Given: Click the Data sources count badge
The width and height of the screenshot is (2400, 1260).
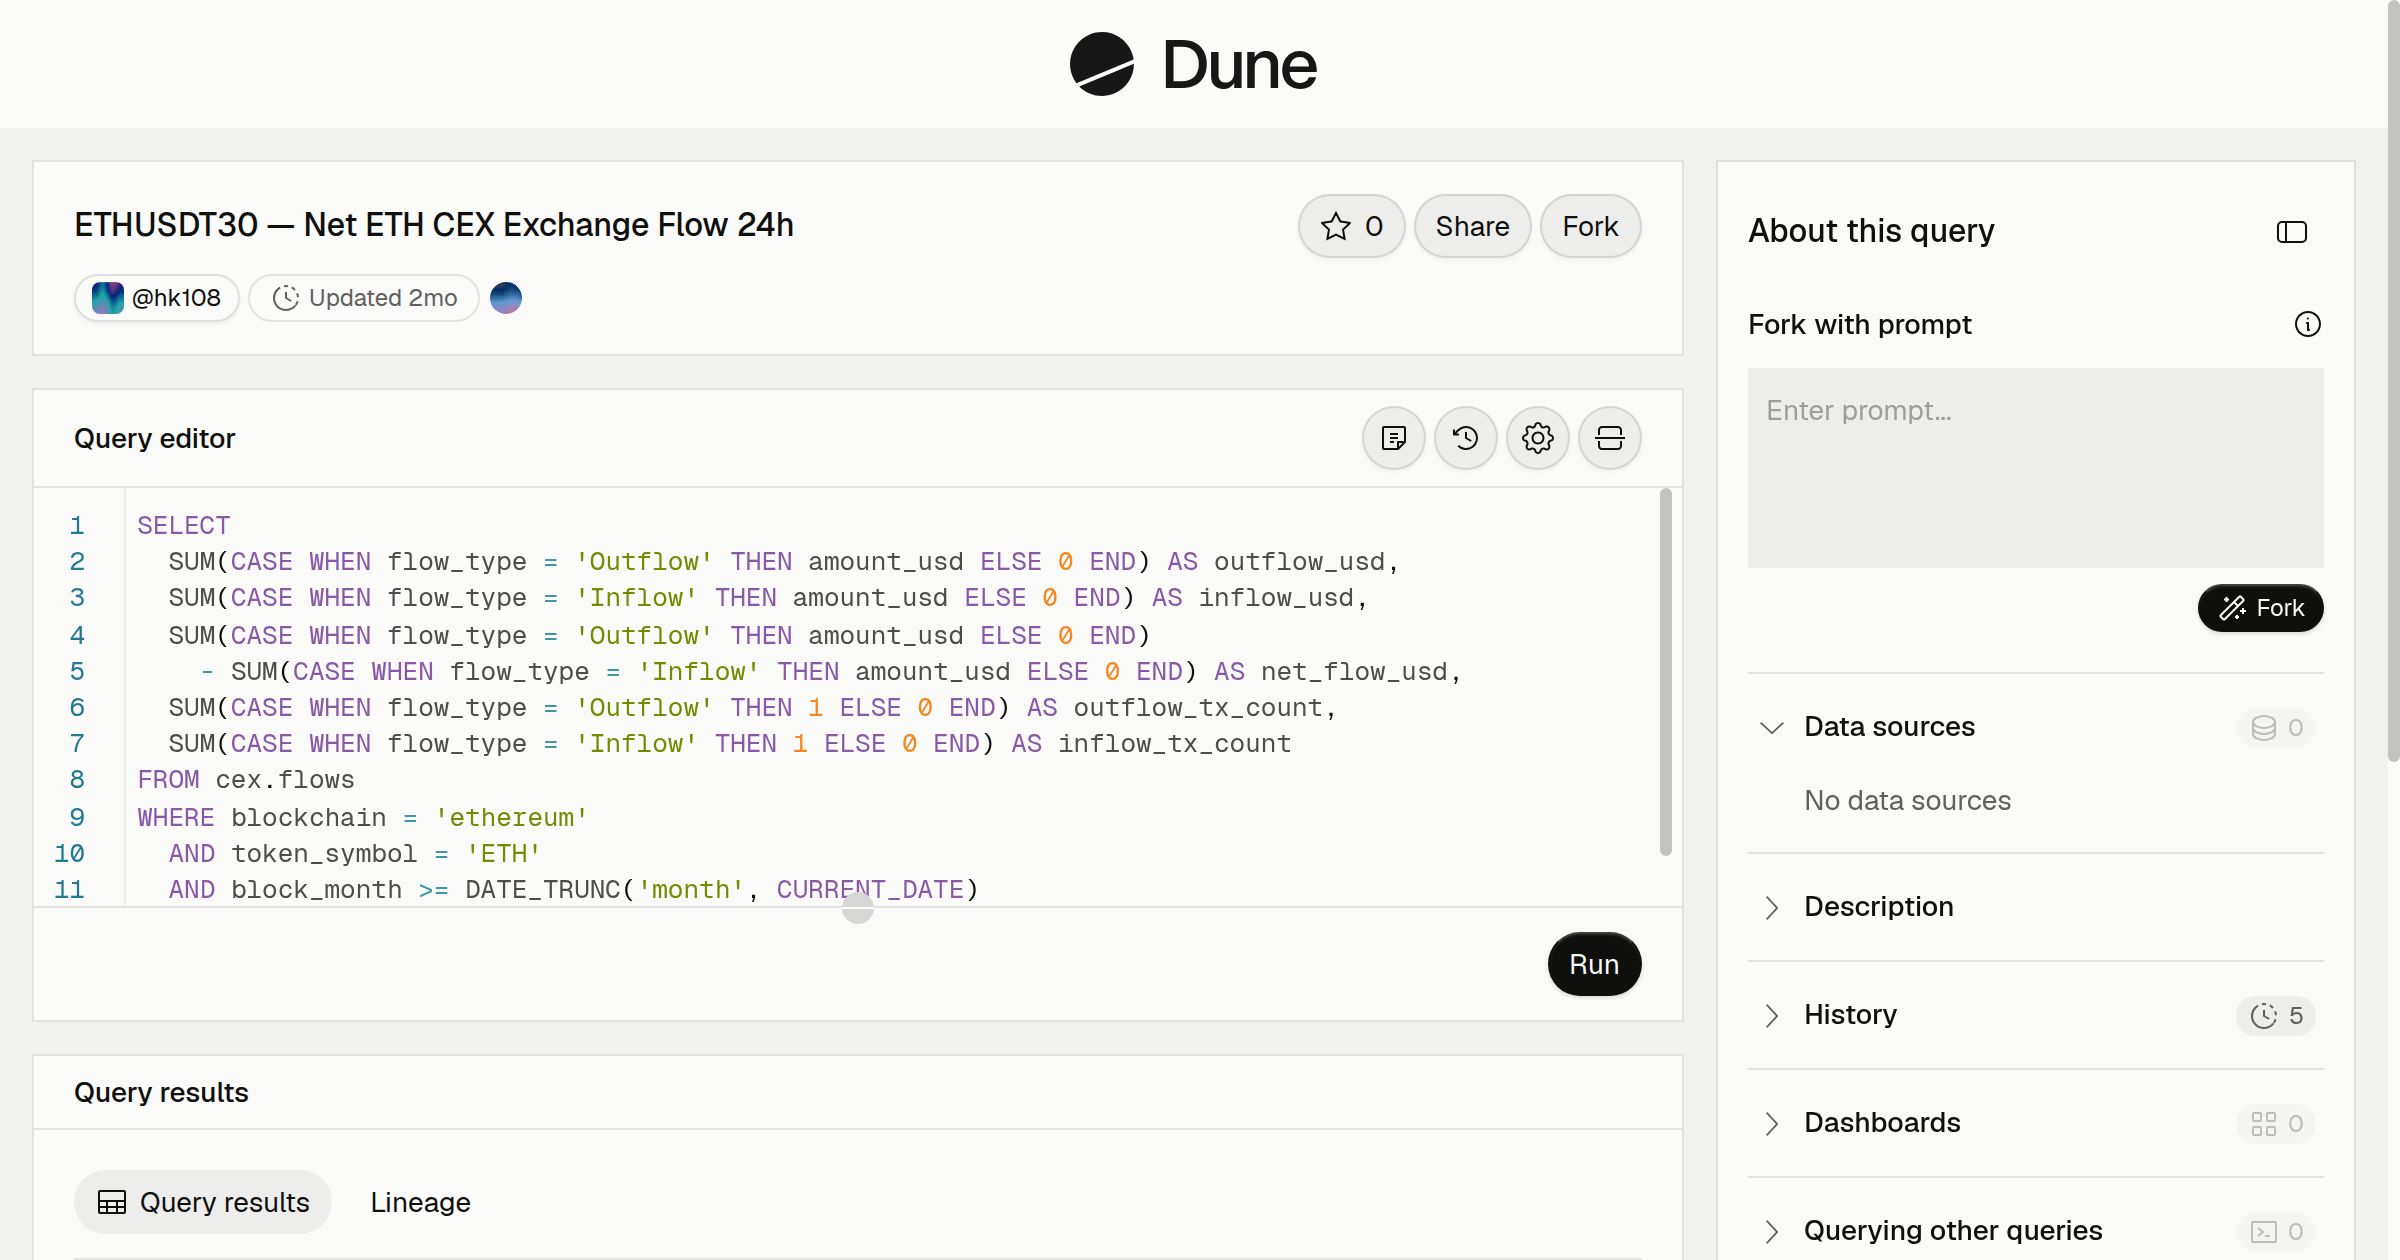Looking at the screenshot, I should 2276,727.
